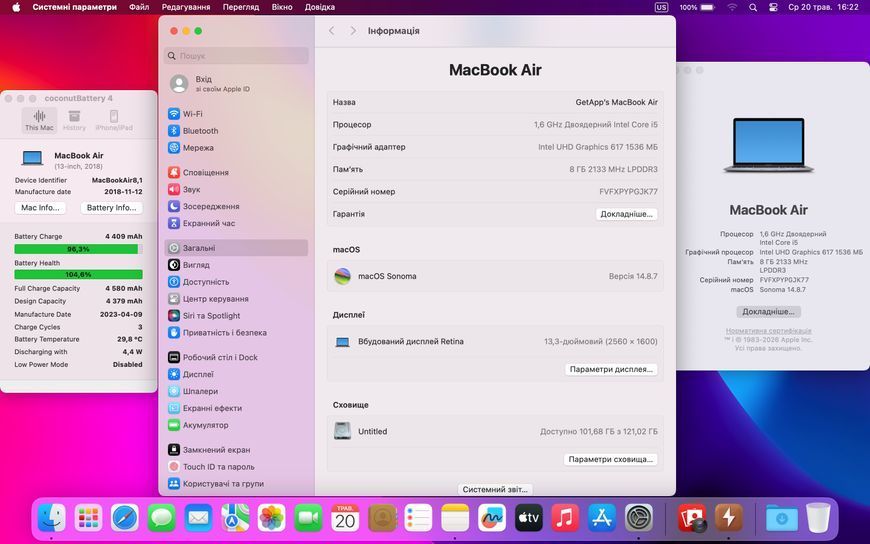Open Перегляд menu

(x=241, y=7)
